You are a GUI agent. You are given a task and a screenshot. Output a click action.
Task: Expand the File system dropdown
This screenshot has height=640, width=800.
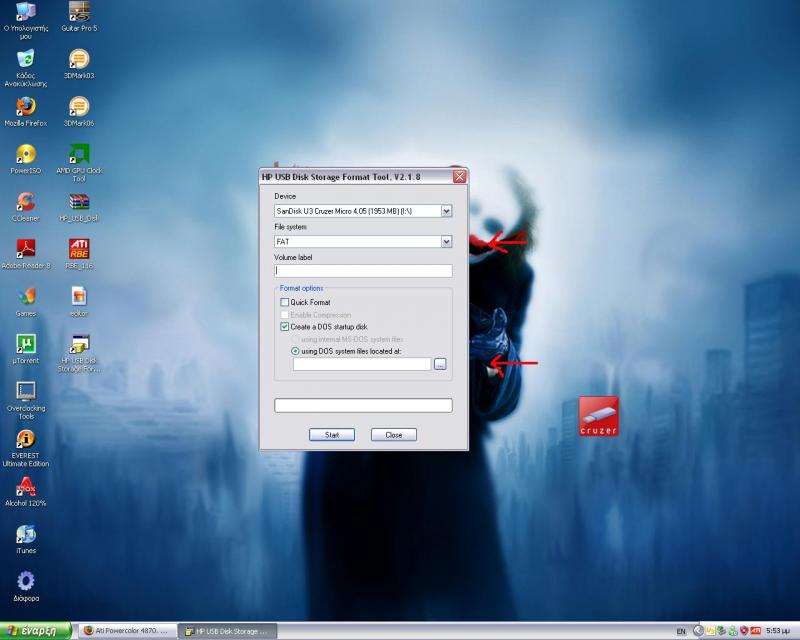click(x=446, y=241)
